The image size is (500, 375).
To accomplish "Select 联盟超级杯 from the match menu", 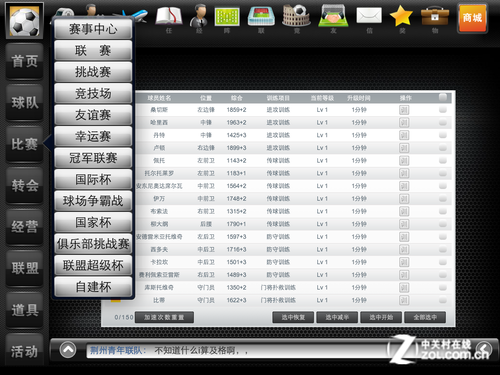I will coord(93,265).
